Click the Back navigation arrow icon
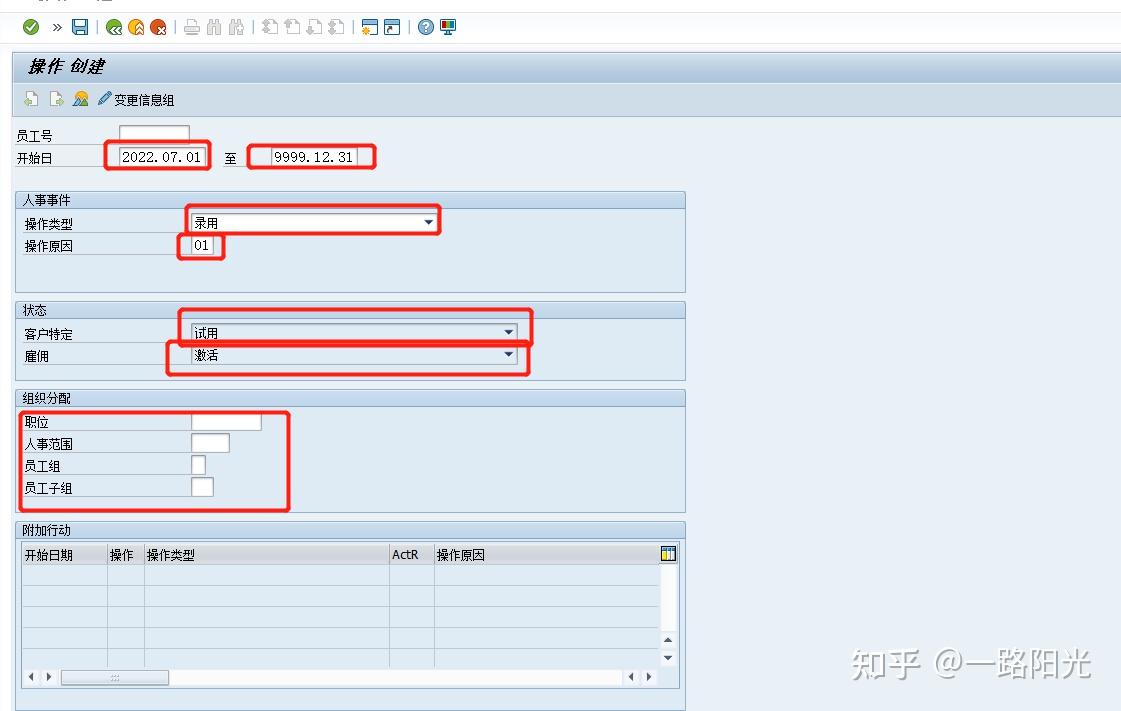 (114, 27)
